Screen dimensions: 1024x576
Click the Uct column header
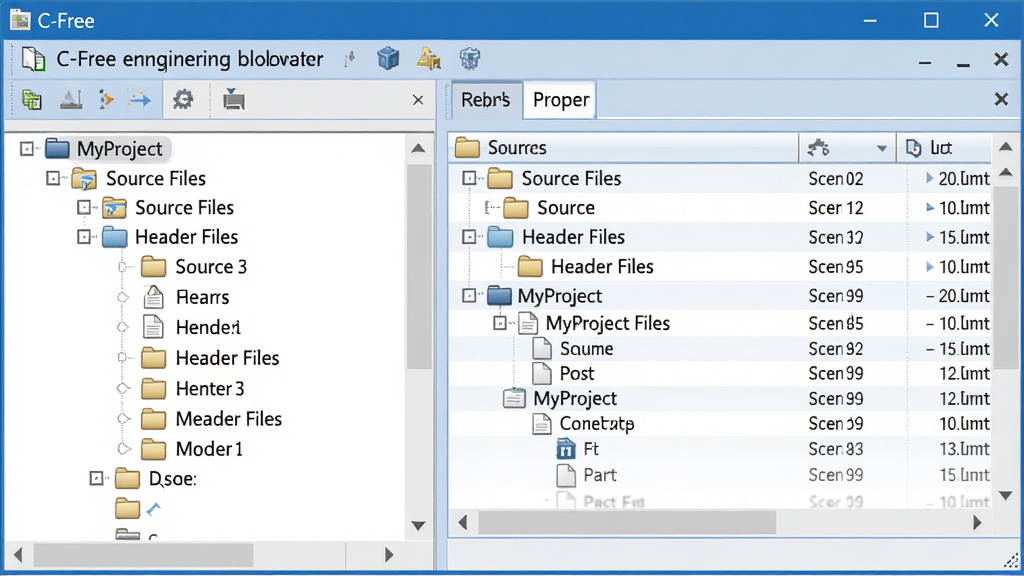[x=944, y=148]
